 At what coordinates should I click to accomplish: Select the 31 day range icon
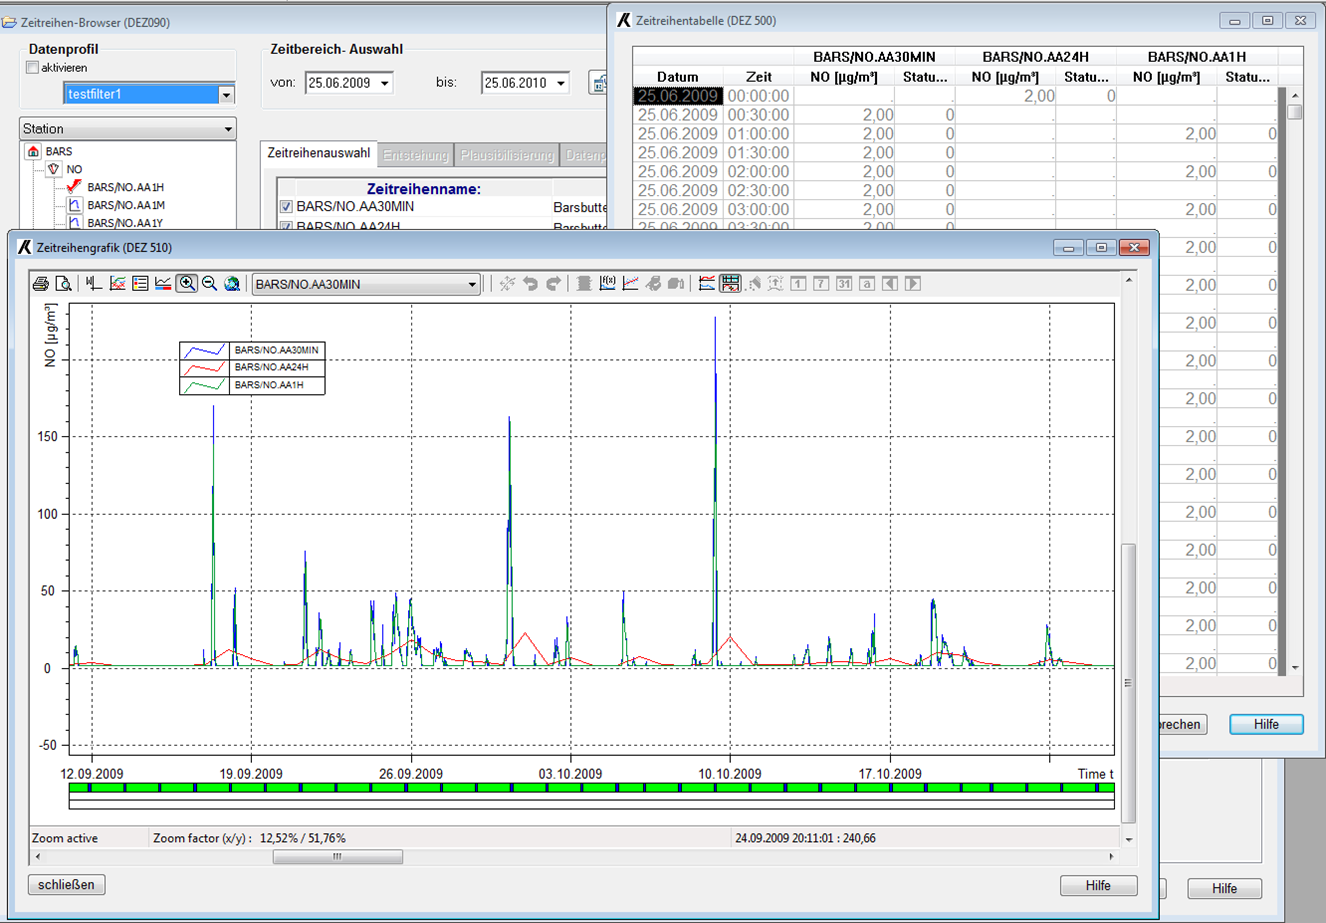(844, 284)
